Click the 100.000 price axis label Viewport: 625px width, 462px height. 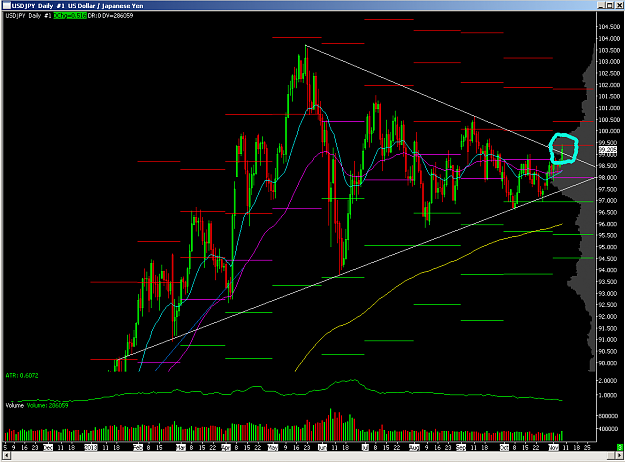tap(609, 131)
